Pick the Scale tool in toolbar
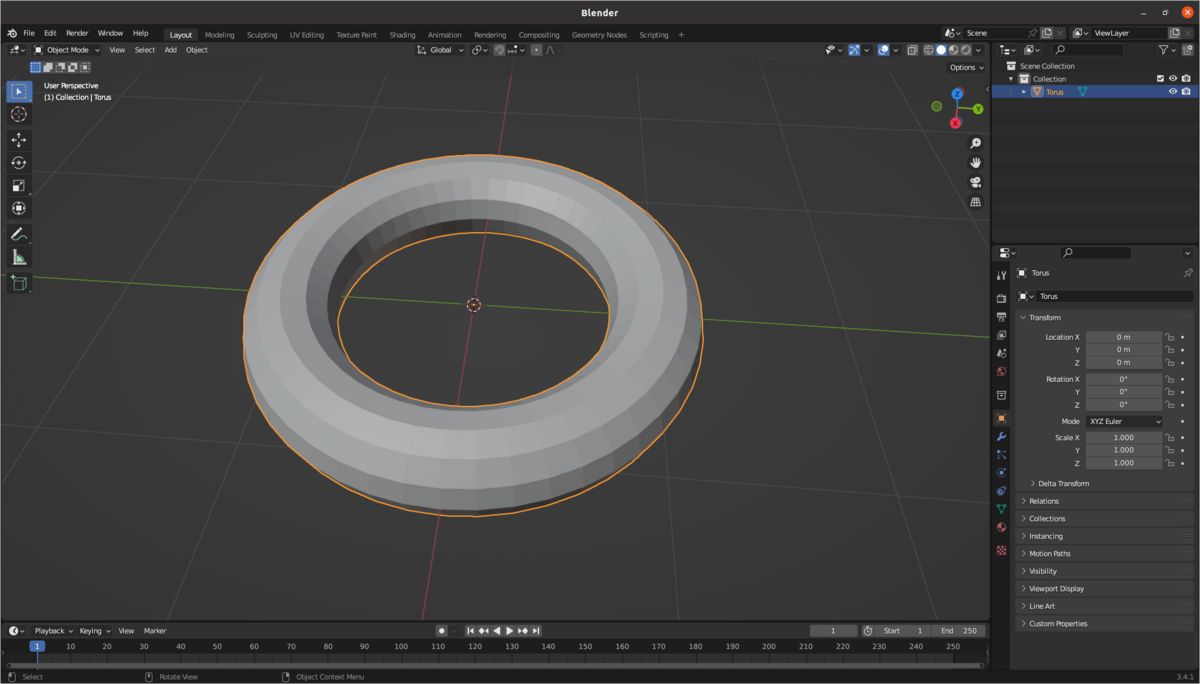Image resolution: width=1200 pixels, height=684 pixels. [19, 186]
